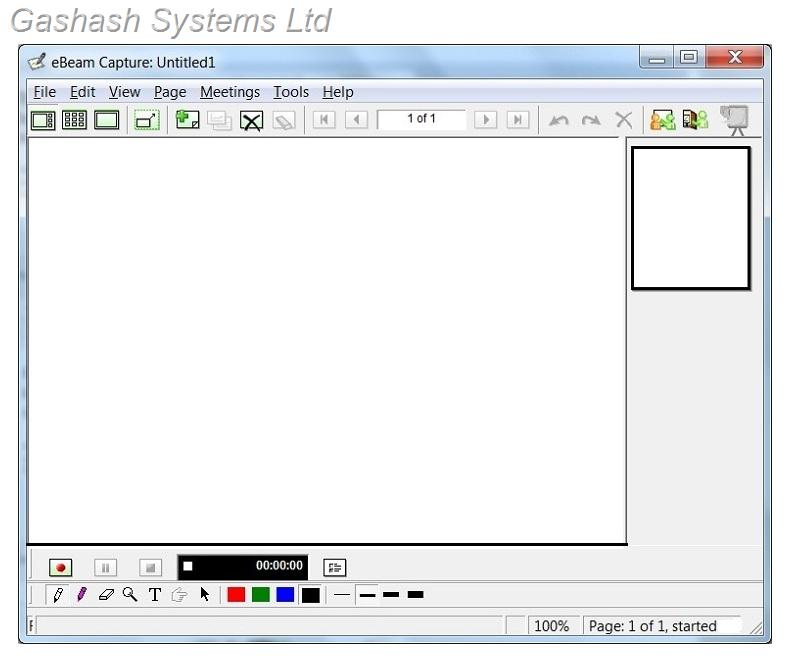Image resolution: width=798 pixels, height=658 pixels.
Task: Select the thinnest line width
Action: 342,594
